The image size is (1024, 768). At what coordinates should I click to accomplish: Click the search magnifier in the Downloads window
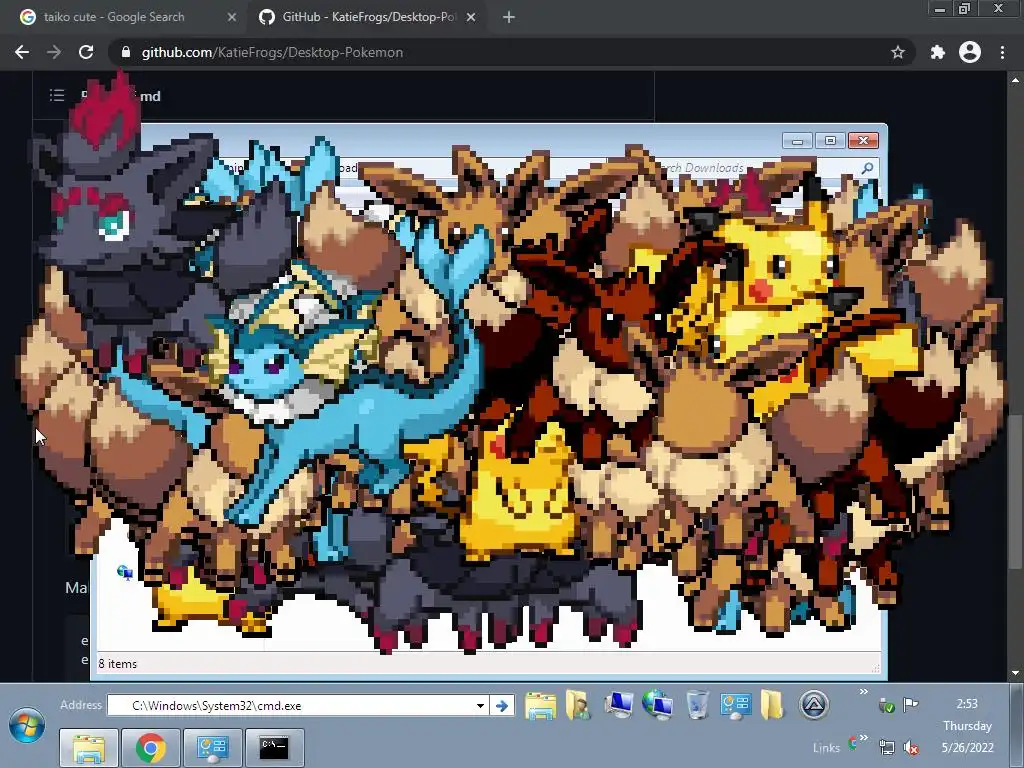867,168
